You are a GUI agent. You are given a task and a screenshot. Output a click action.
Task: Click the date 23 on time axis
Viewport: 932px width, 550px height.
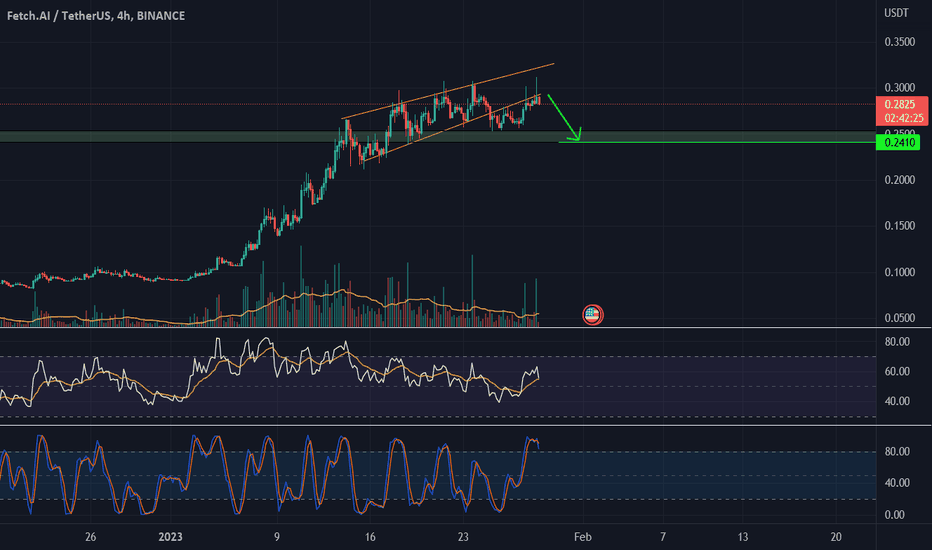click(463, 537)
